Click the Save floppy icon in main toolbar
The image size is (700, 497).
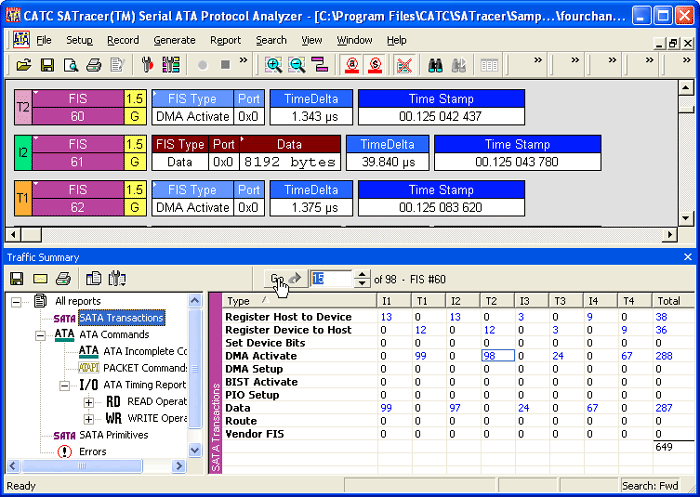point(47,65)
